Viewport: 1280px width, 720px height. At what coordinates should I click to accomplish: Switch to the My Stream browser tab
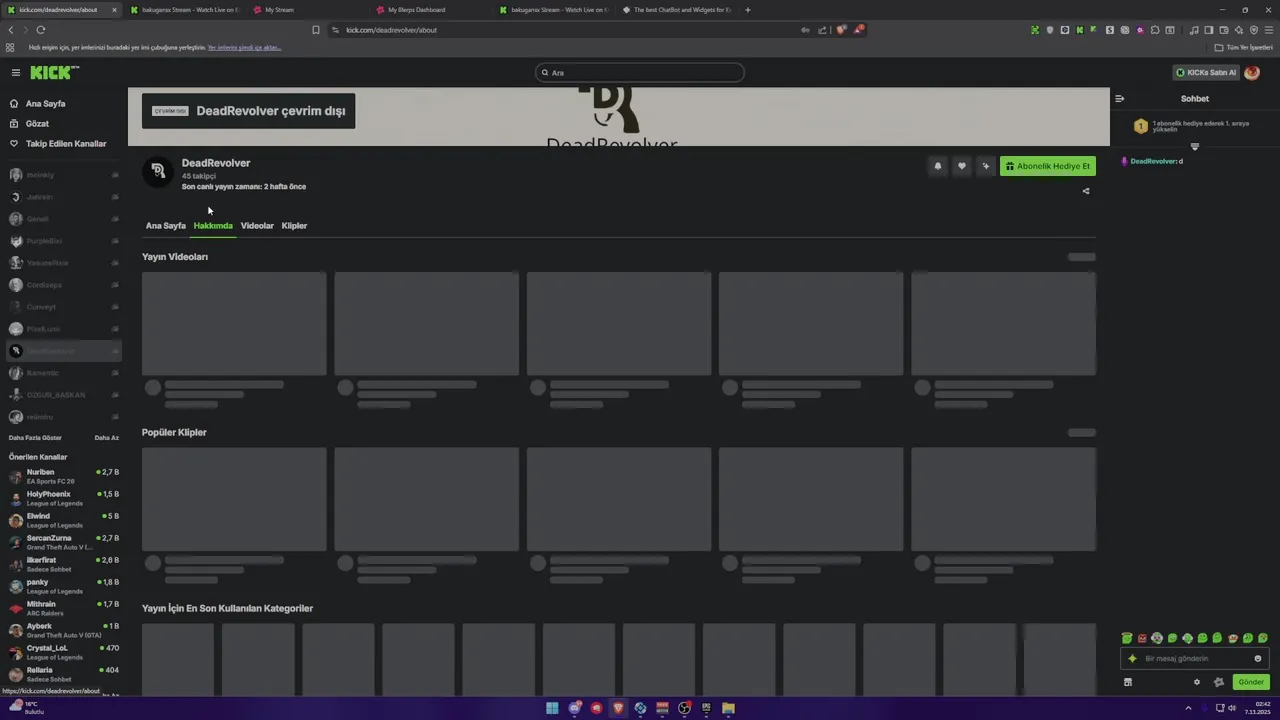click(x=305, y=10)
